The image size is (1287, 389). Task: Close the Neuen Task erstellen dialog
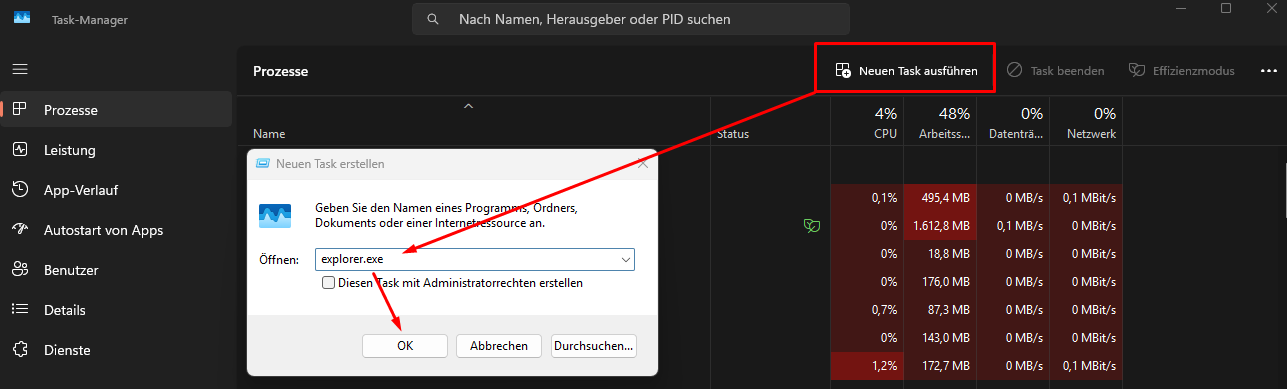click(642, 163)
